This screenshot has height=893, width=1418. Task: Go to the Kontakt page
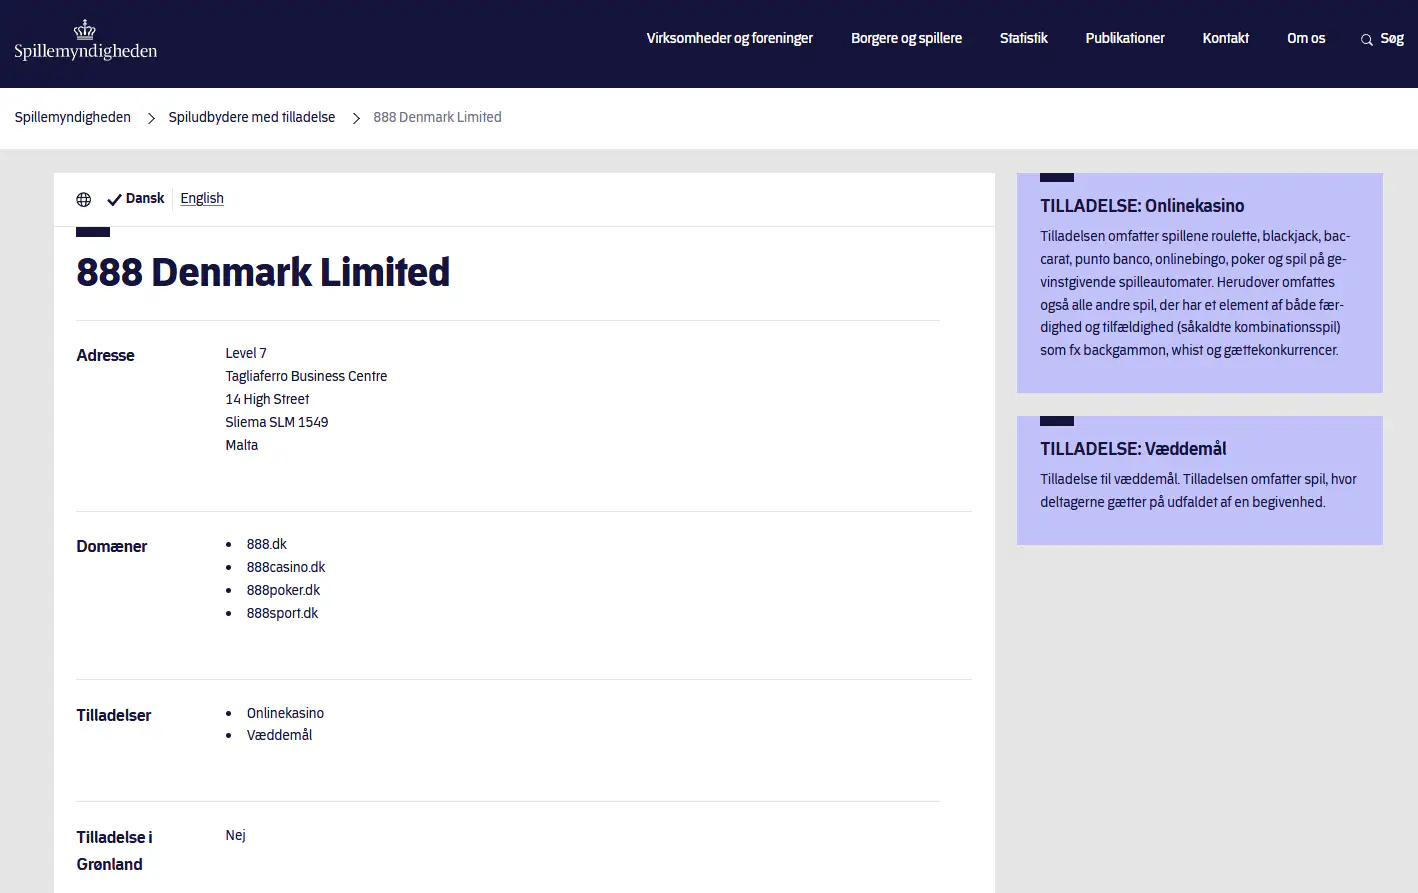1226,38
